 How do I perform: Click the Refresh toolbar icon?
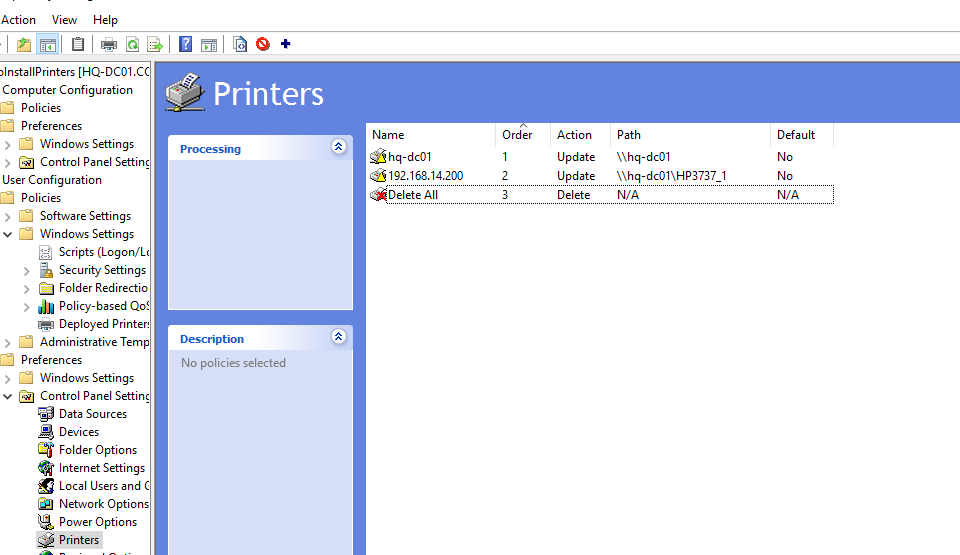point(132,44)
